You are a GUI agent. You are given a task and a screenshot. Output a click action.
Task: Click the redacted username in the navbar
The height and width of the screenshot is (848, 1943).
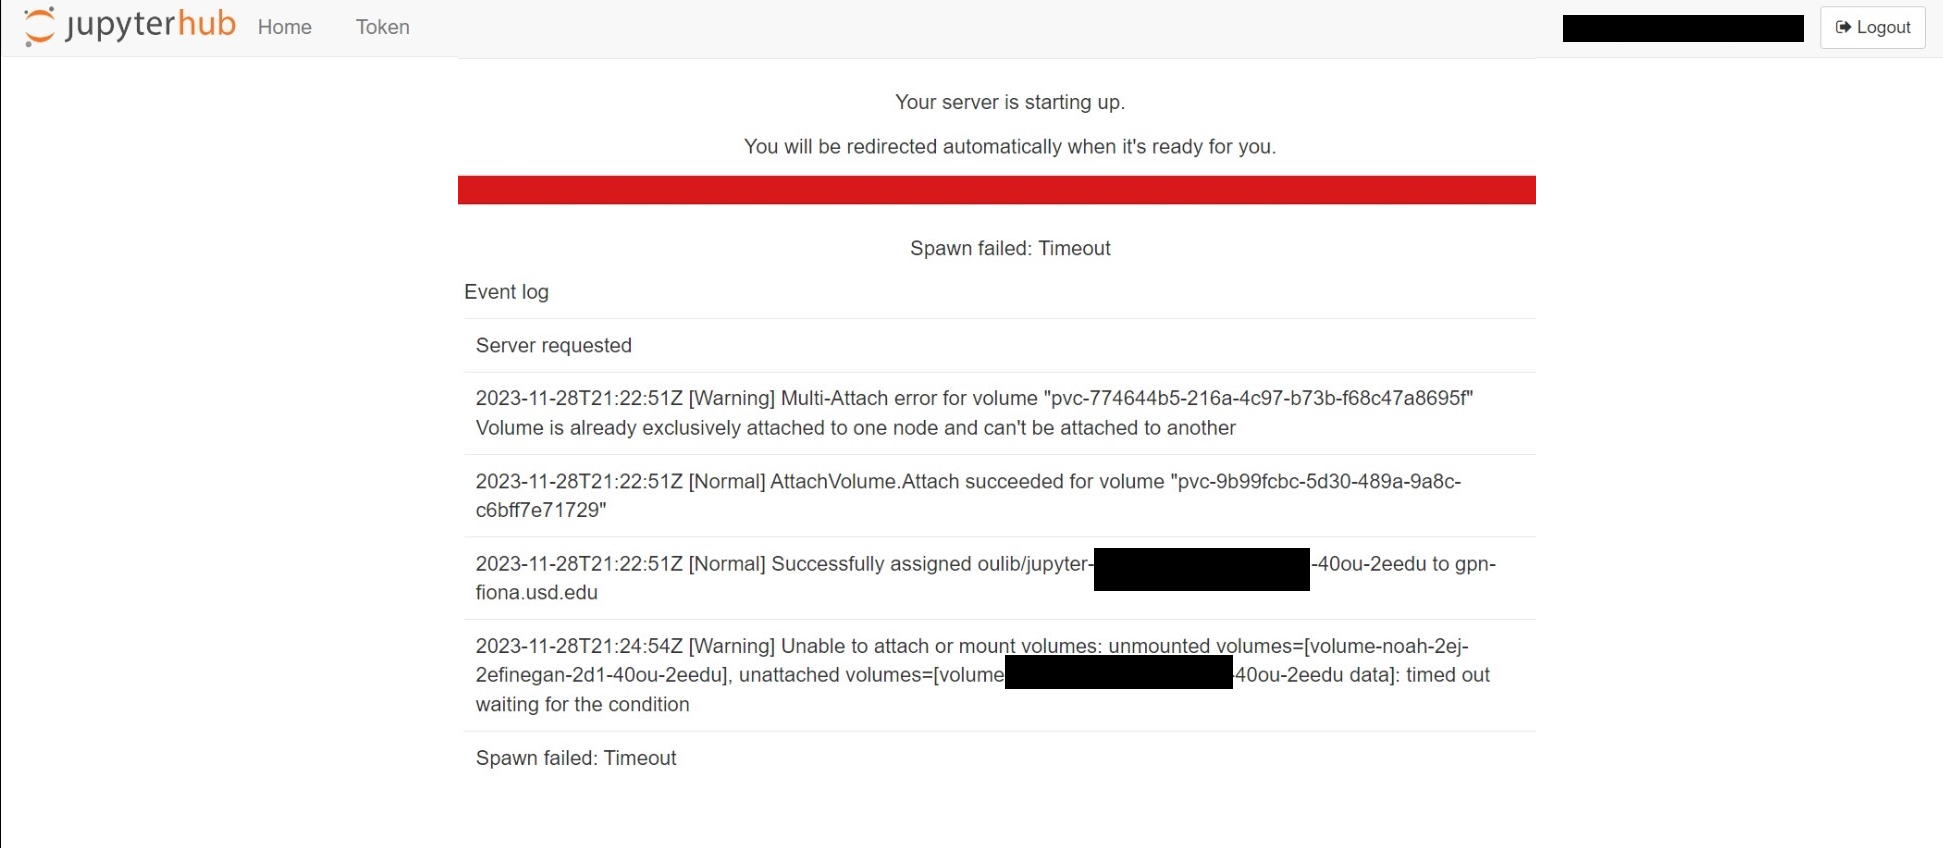1682,28
